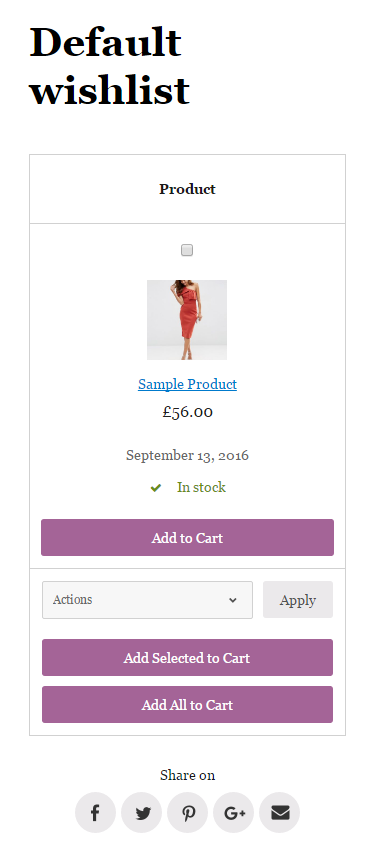This screenshot has width=374, height=857.
Task: Click Add Selected to Cart
Action: pos(188,658)
